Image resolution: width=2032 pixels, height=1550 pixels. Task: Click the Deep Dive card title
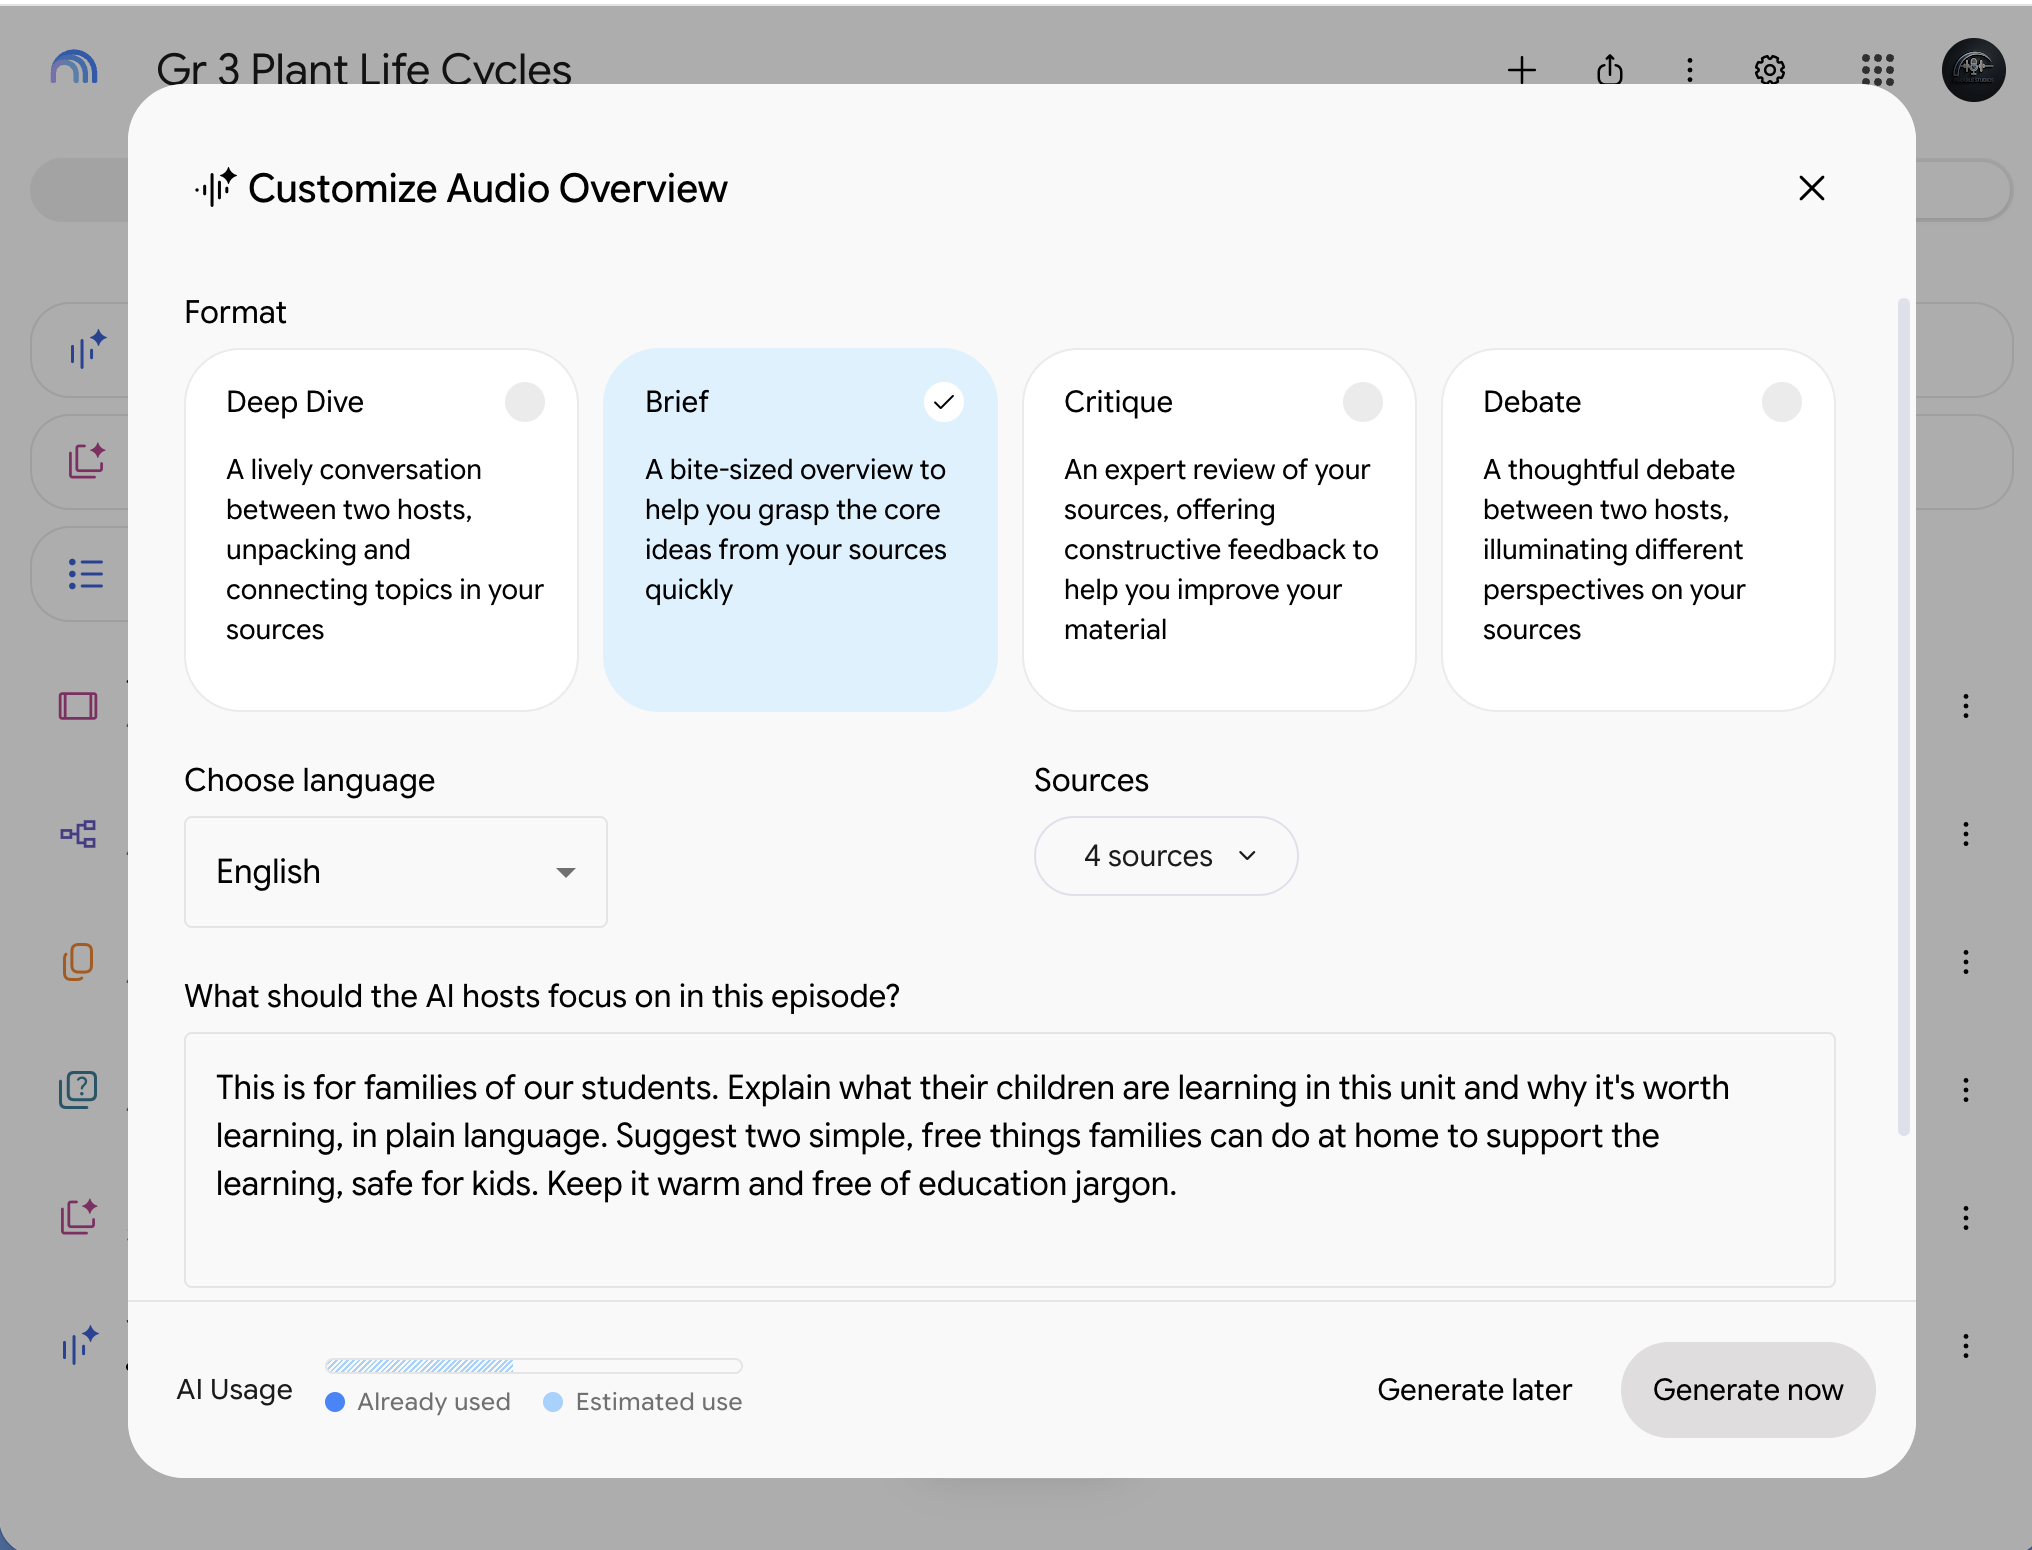pyautogui.click(x=295, y=402)
